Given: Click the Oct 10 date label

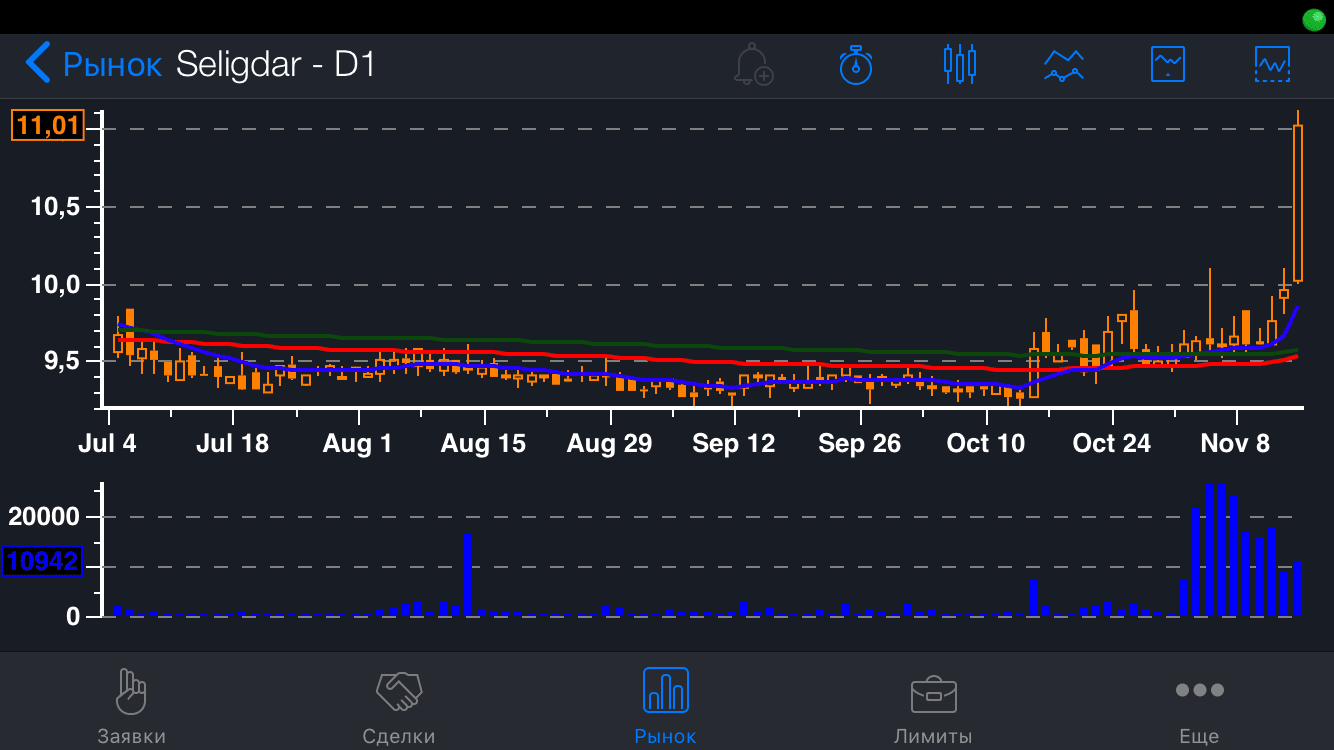Looking at the screenshot, I should point(986,443).
